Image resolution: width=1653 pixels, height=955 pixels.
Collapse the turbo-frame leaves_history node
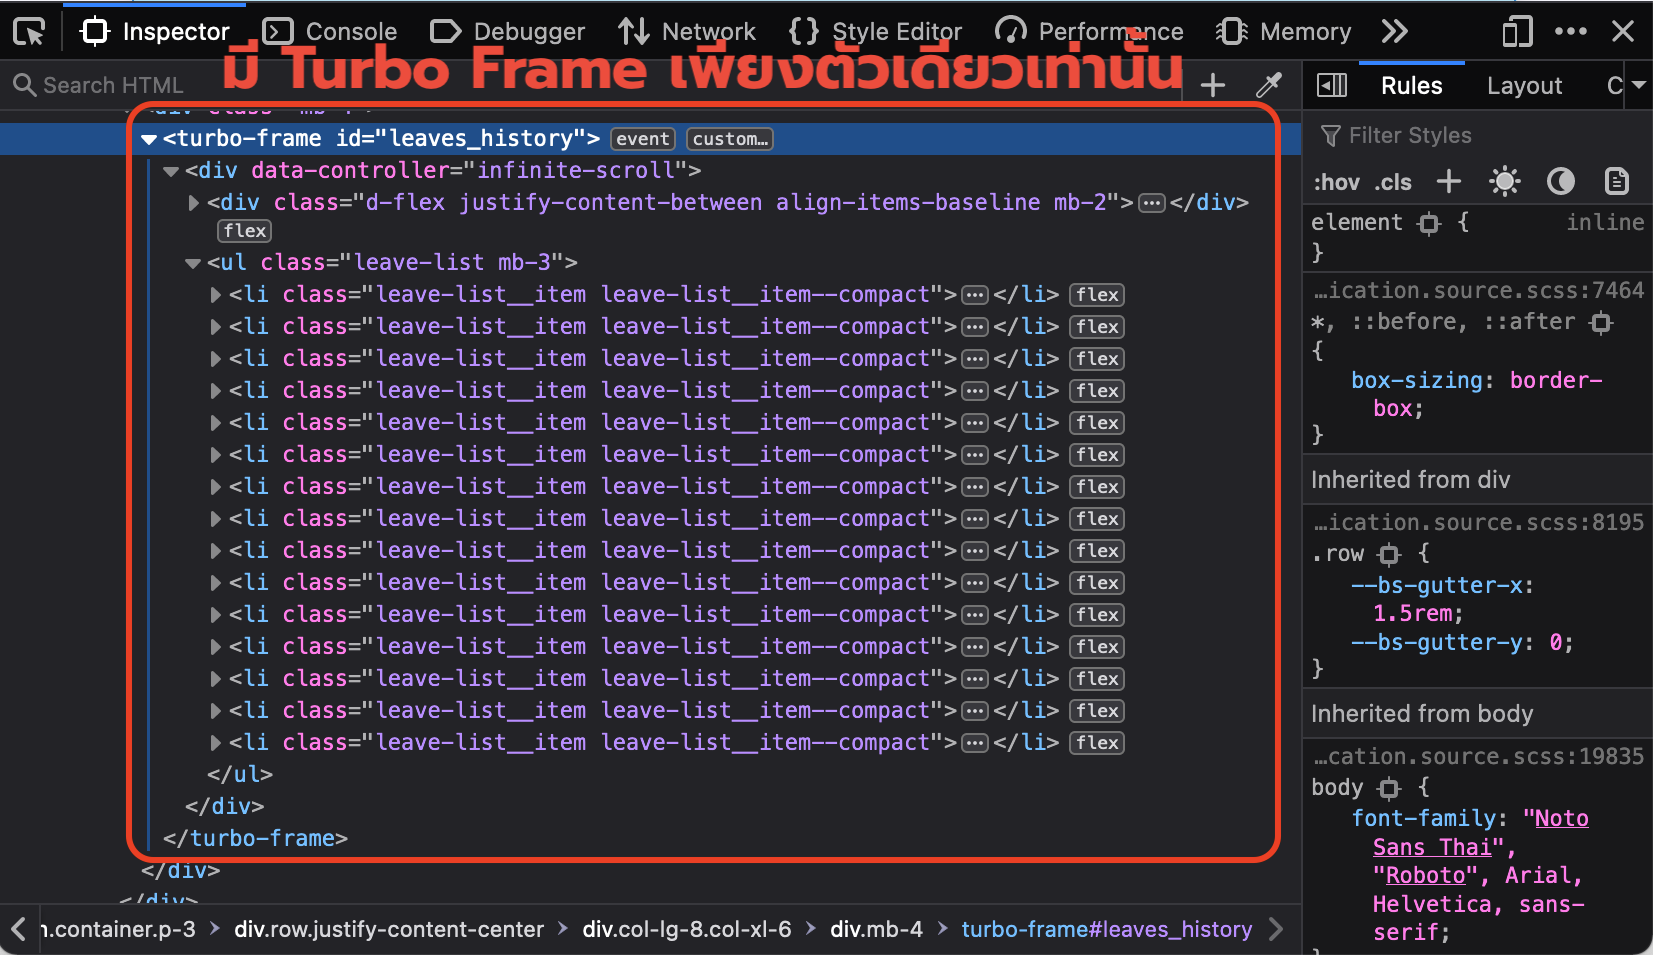click(x=149, y=139)
